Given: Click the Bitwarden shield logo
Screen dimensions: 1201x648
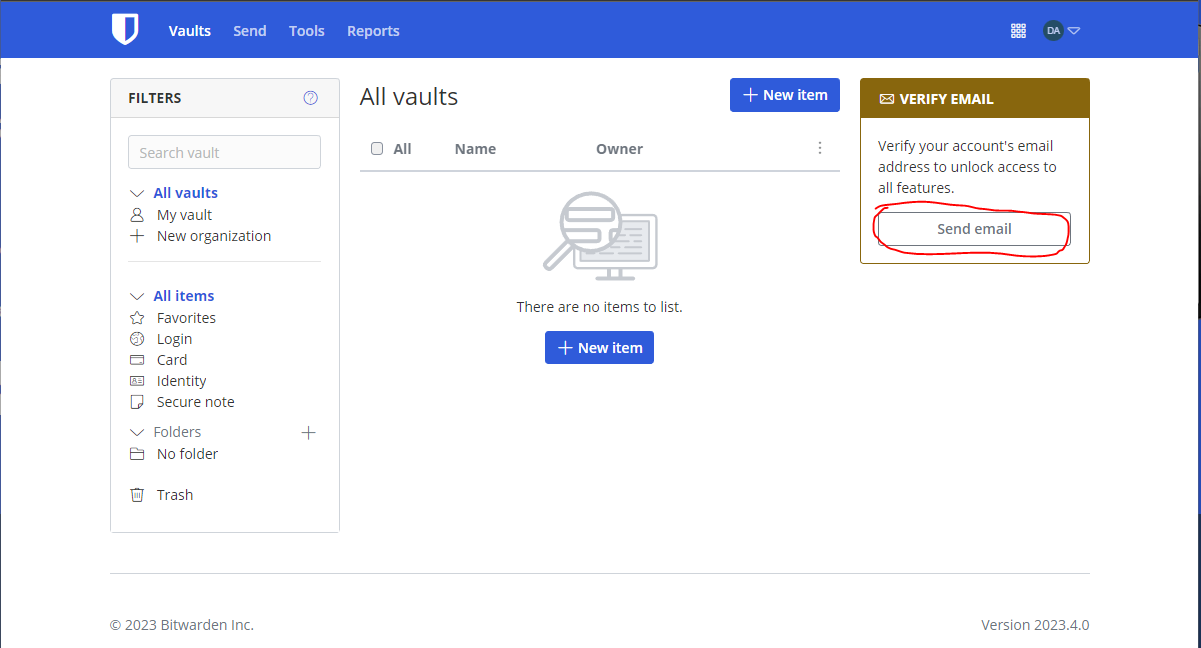Looking at the screenshot, I should pos(124,30).
